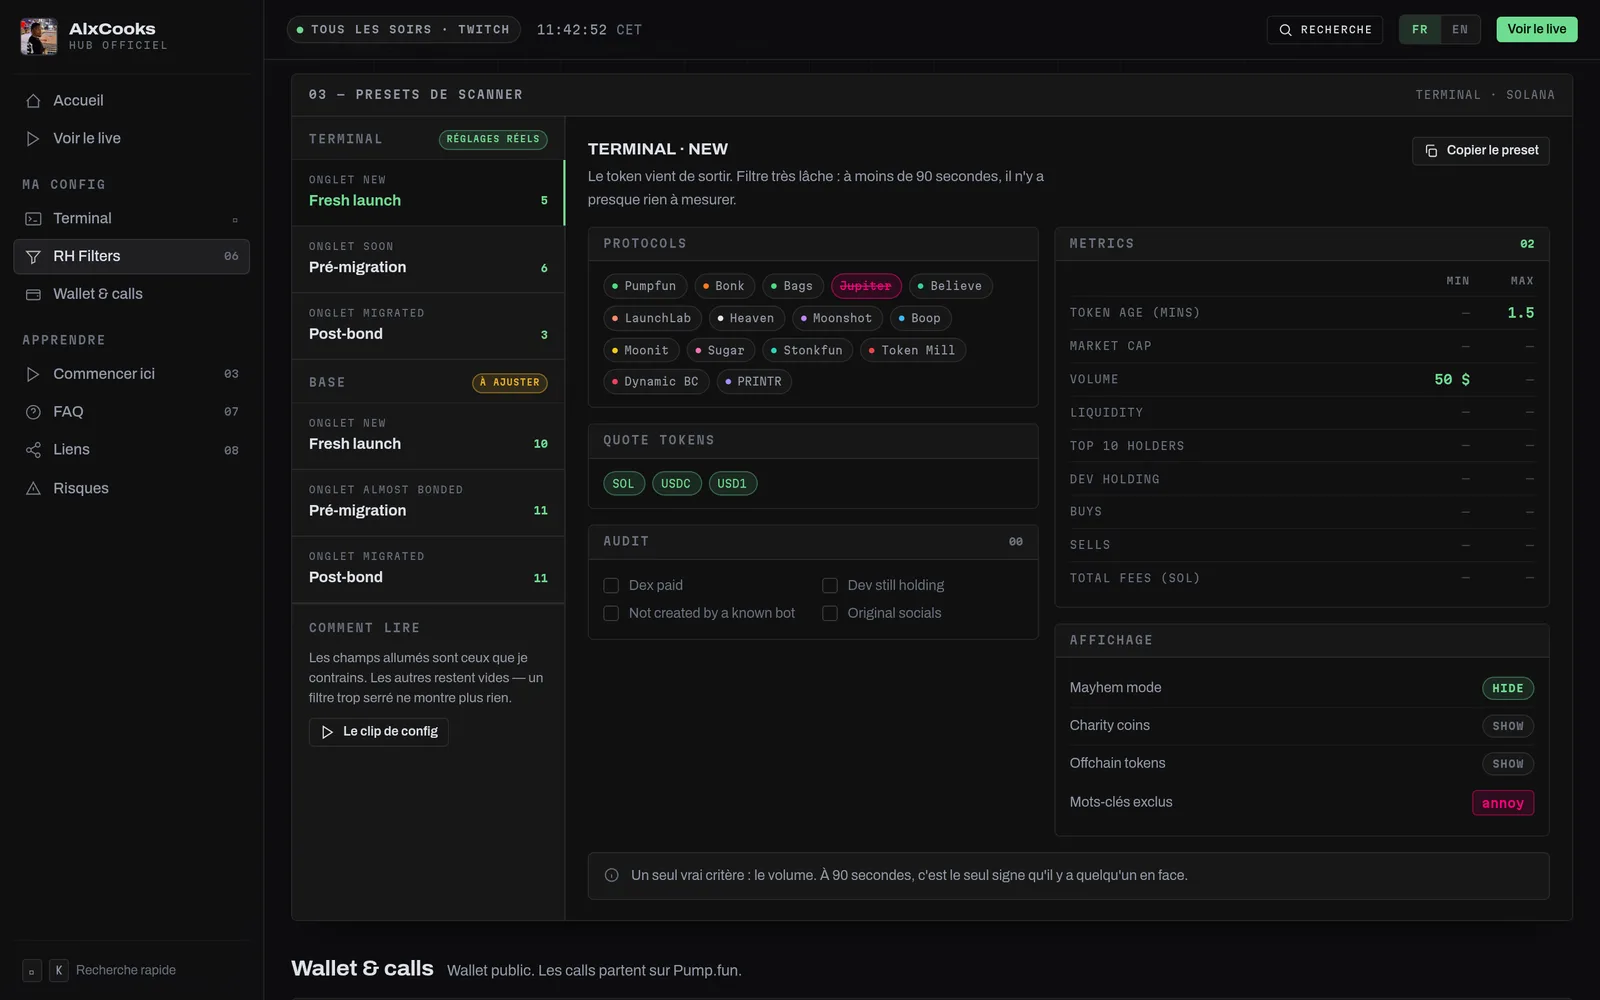The width and height of the screenshot is (1600, 1000).
Task: Open Accueil via its home icon
Action: point(33,101)
